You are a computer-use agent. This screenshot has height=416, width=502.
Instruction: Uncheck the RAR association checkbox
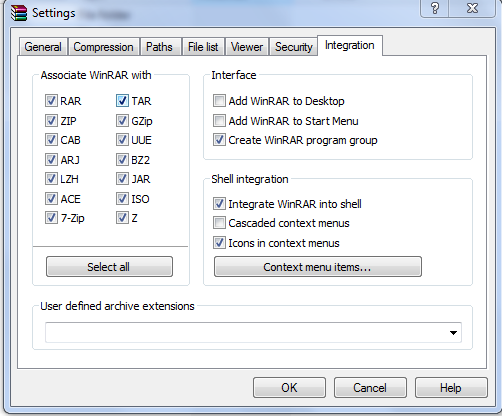[51, 101]
